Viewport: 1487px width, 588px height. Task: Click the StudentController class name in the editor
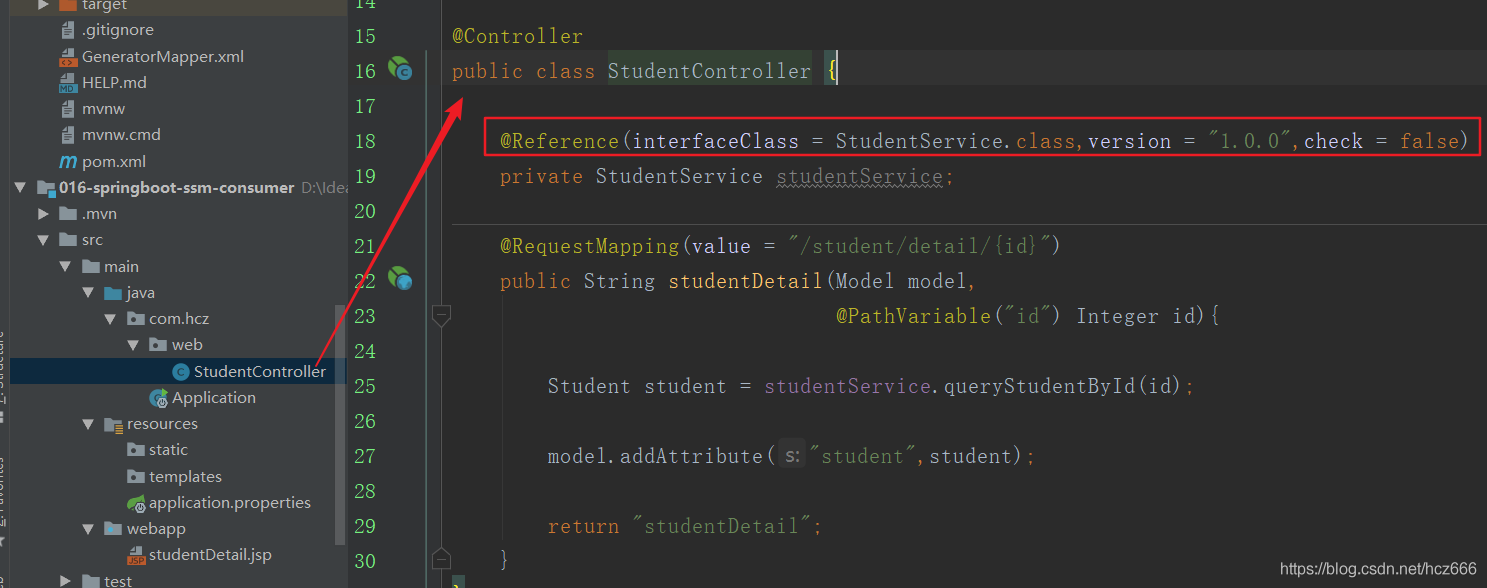coord(709,71)
